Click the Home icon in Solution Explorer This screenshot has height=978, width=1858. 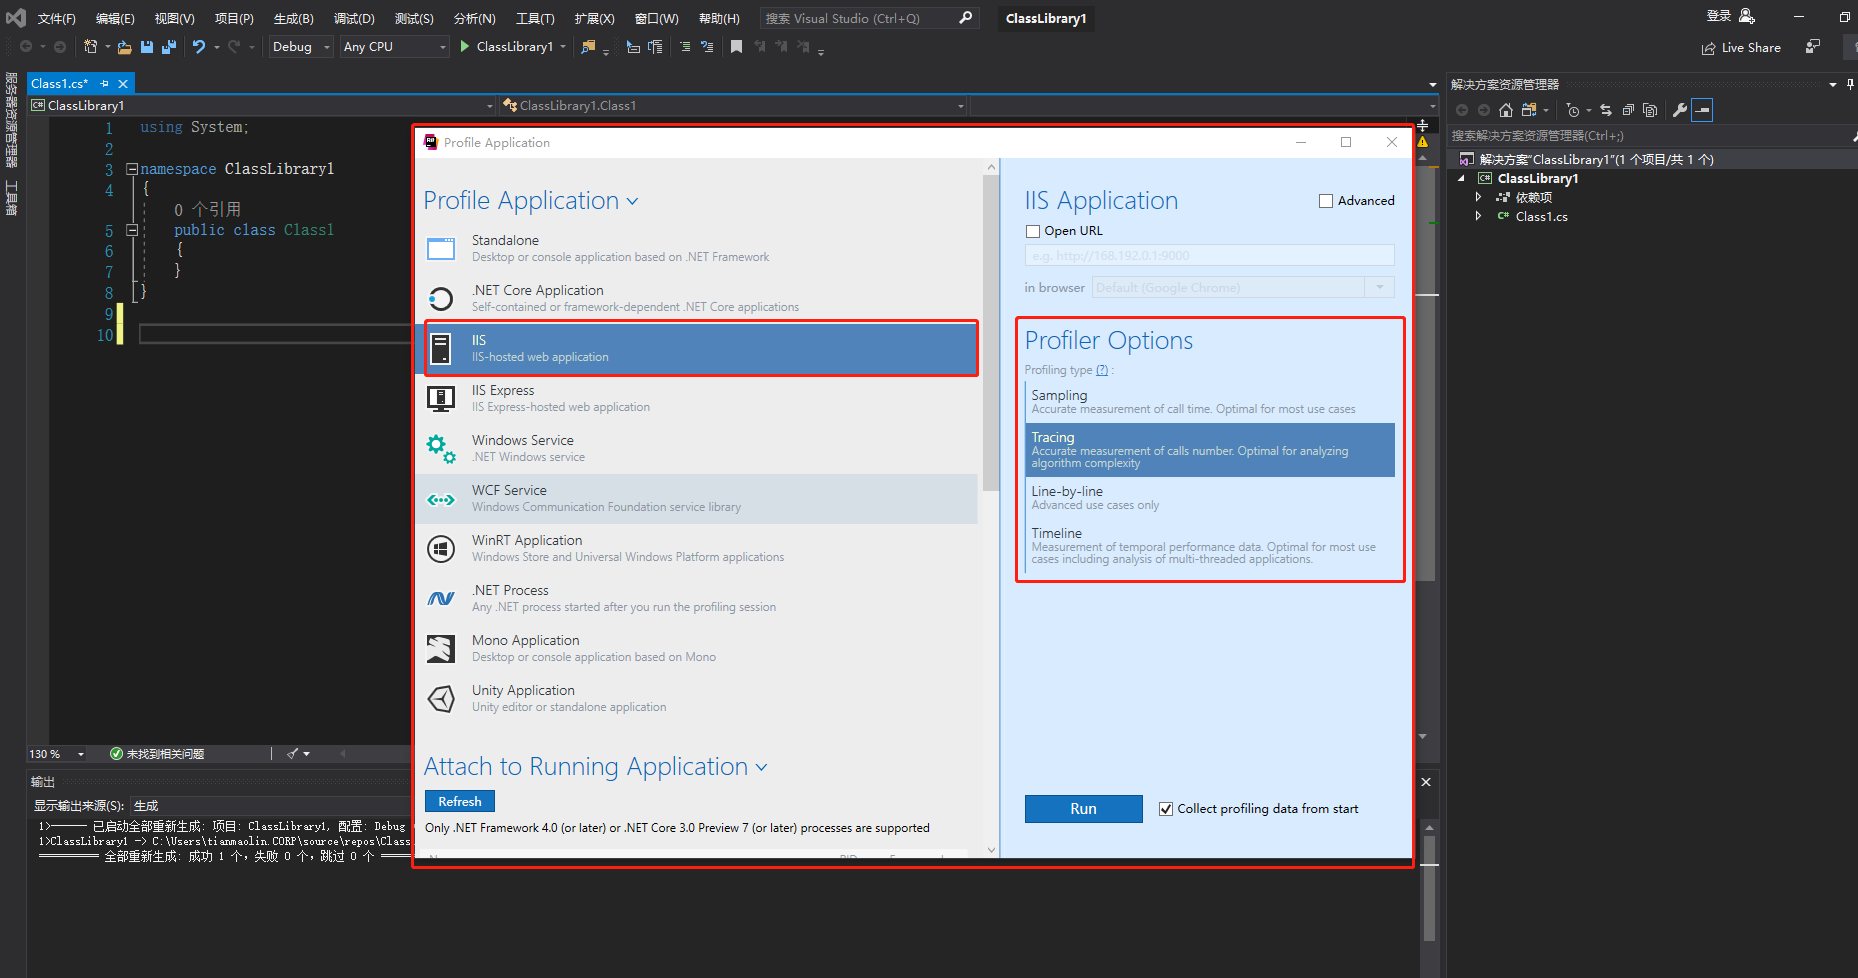[1506, 110]
